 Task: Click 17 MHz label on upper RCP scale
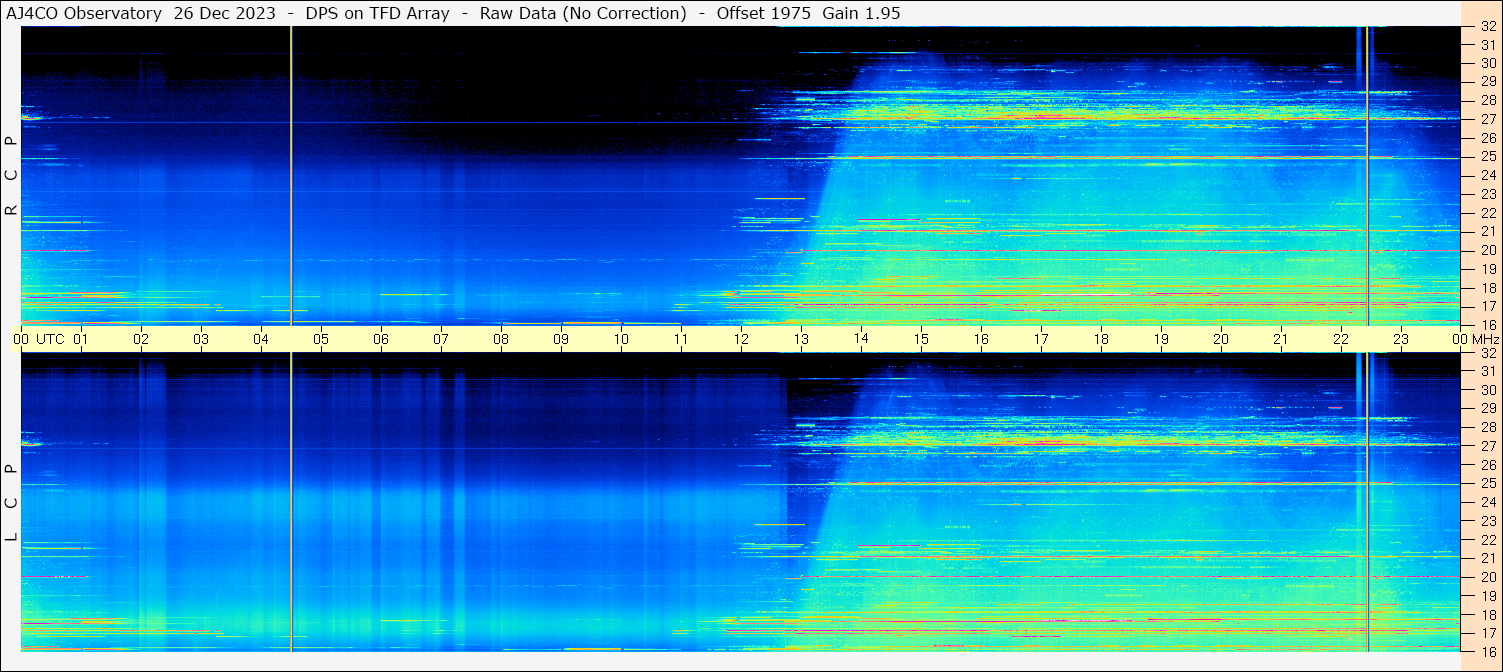1488,306
